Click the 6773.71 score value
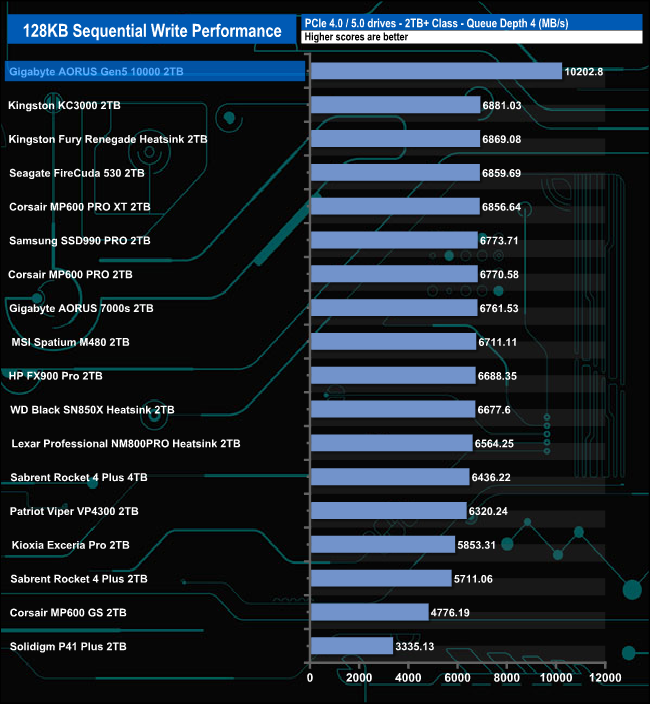The image size is (650, 704). click(x=499, y=241)
